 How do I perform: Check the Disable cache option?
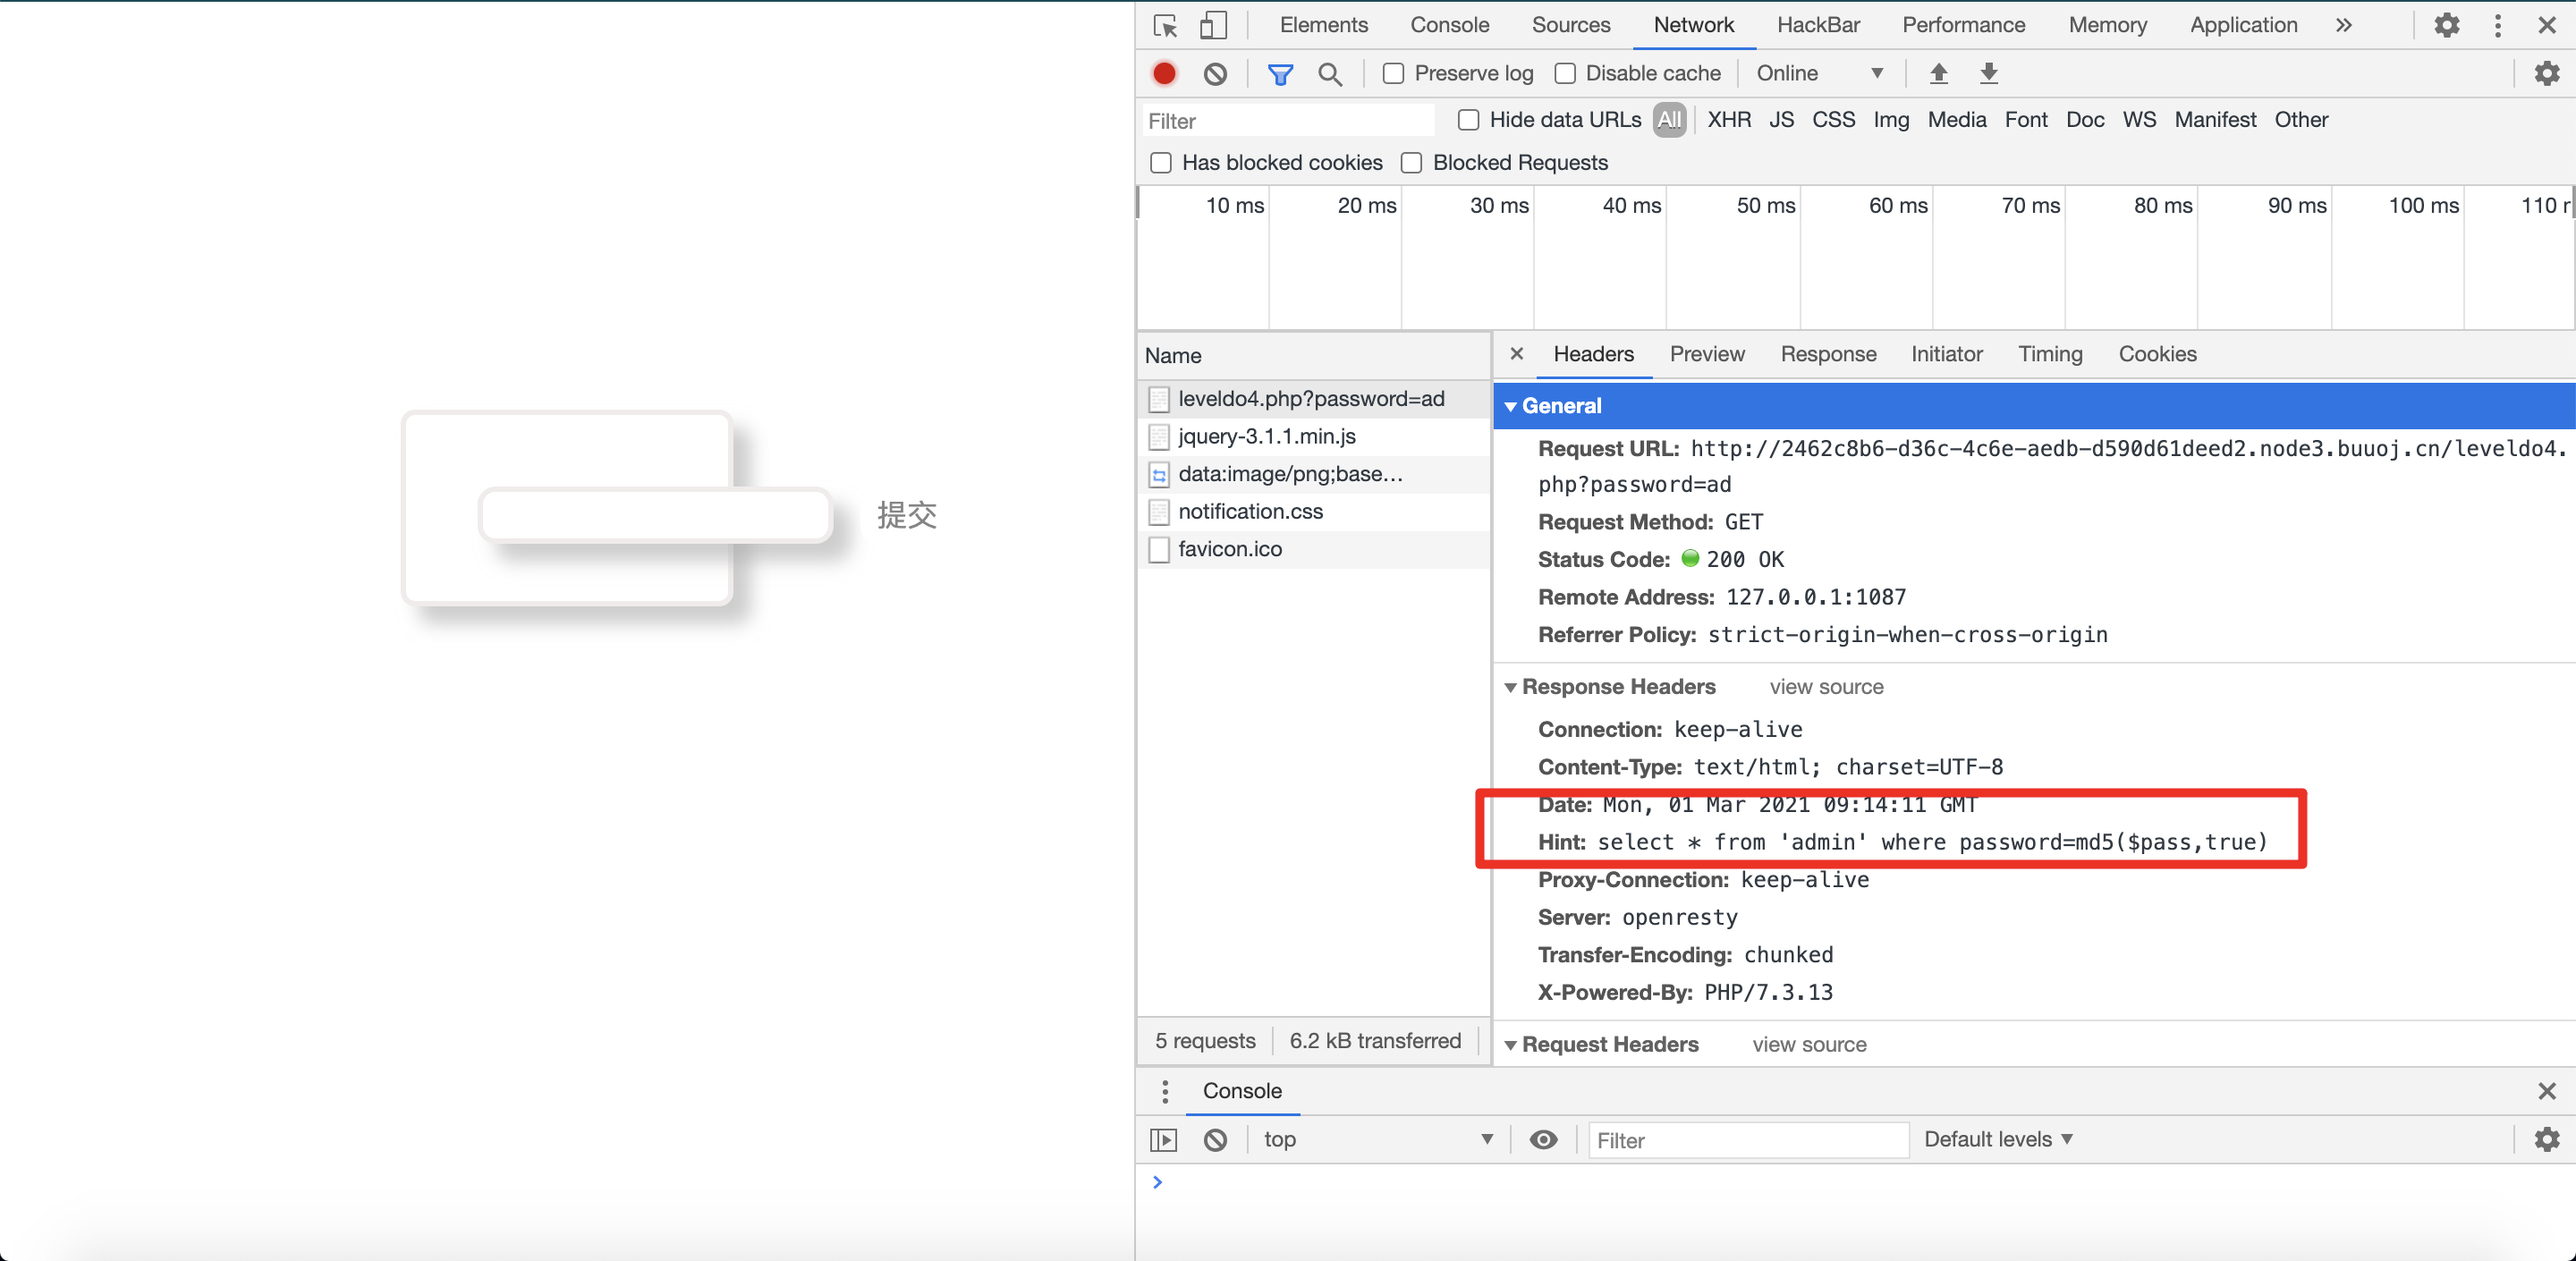(1565, 73)
